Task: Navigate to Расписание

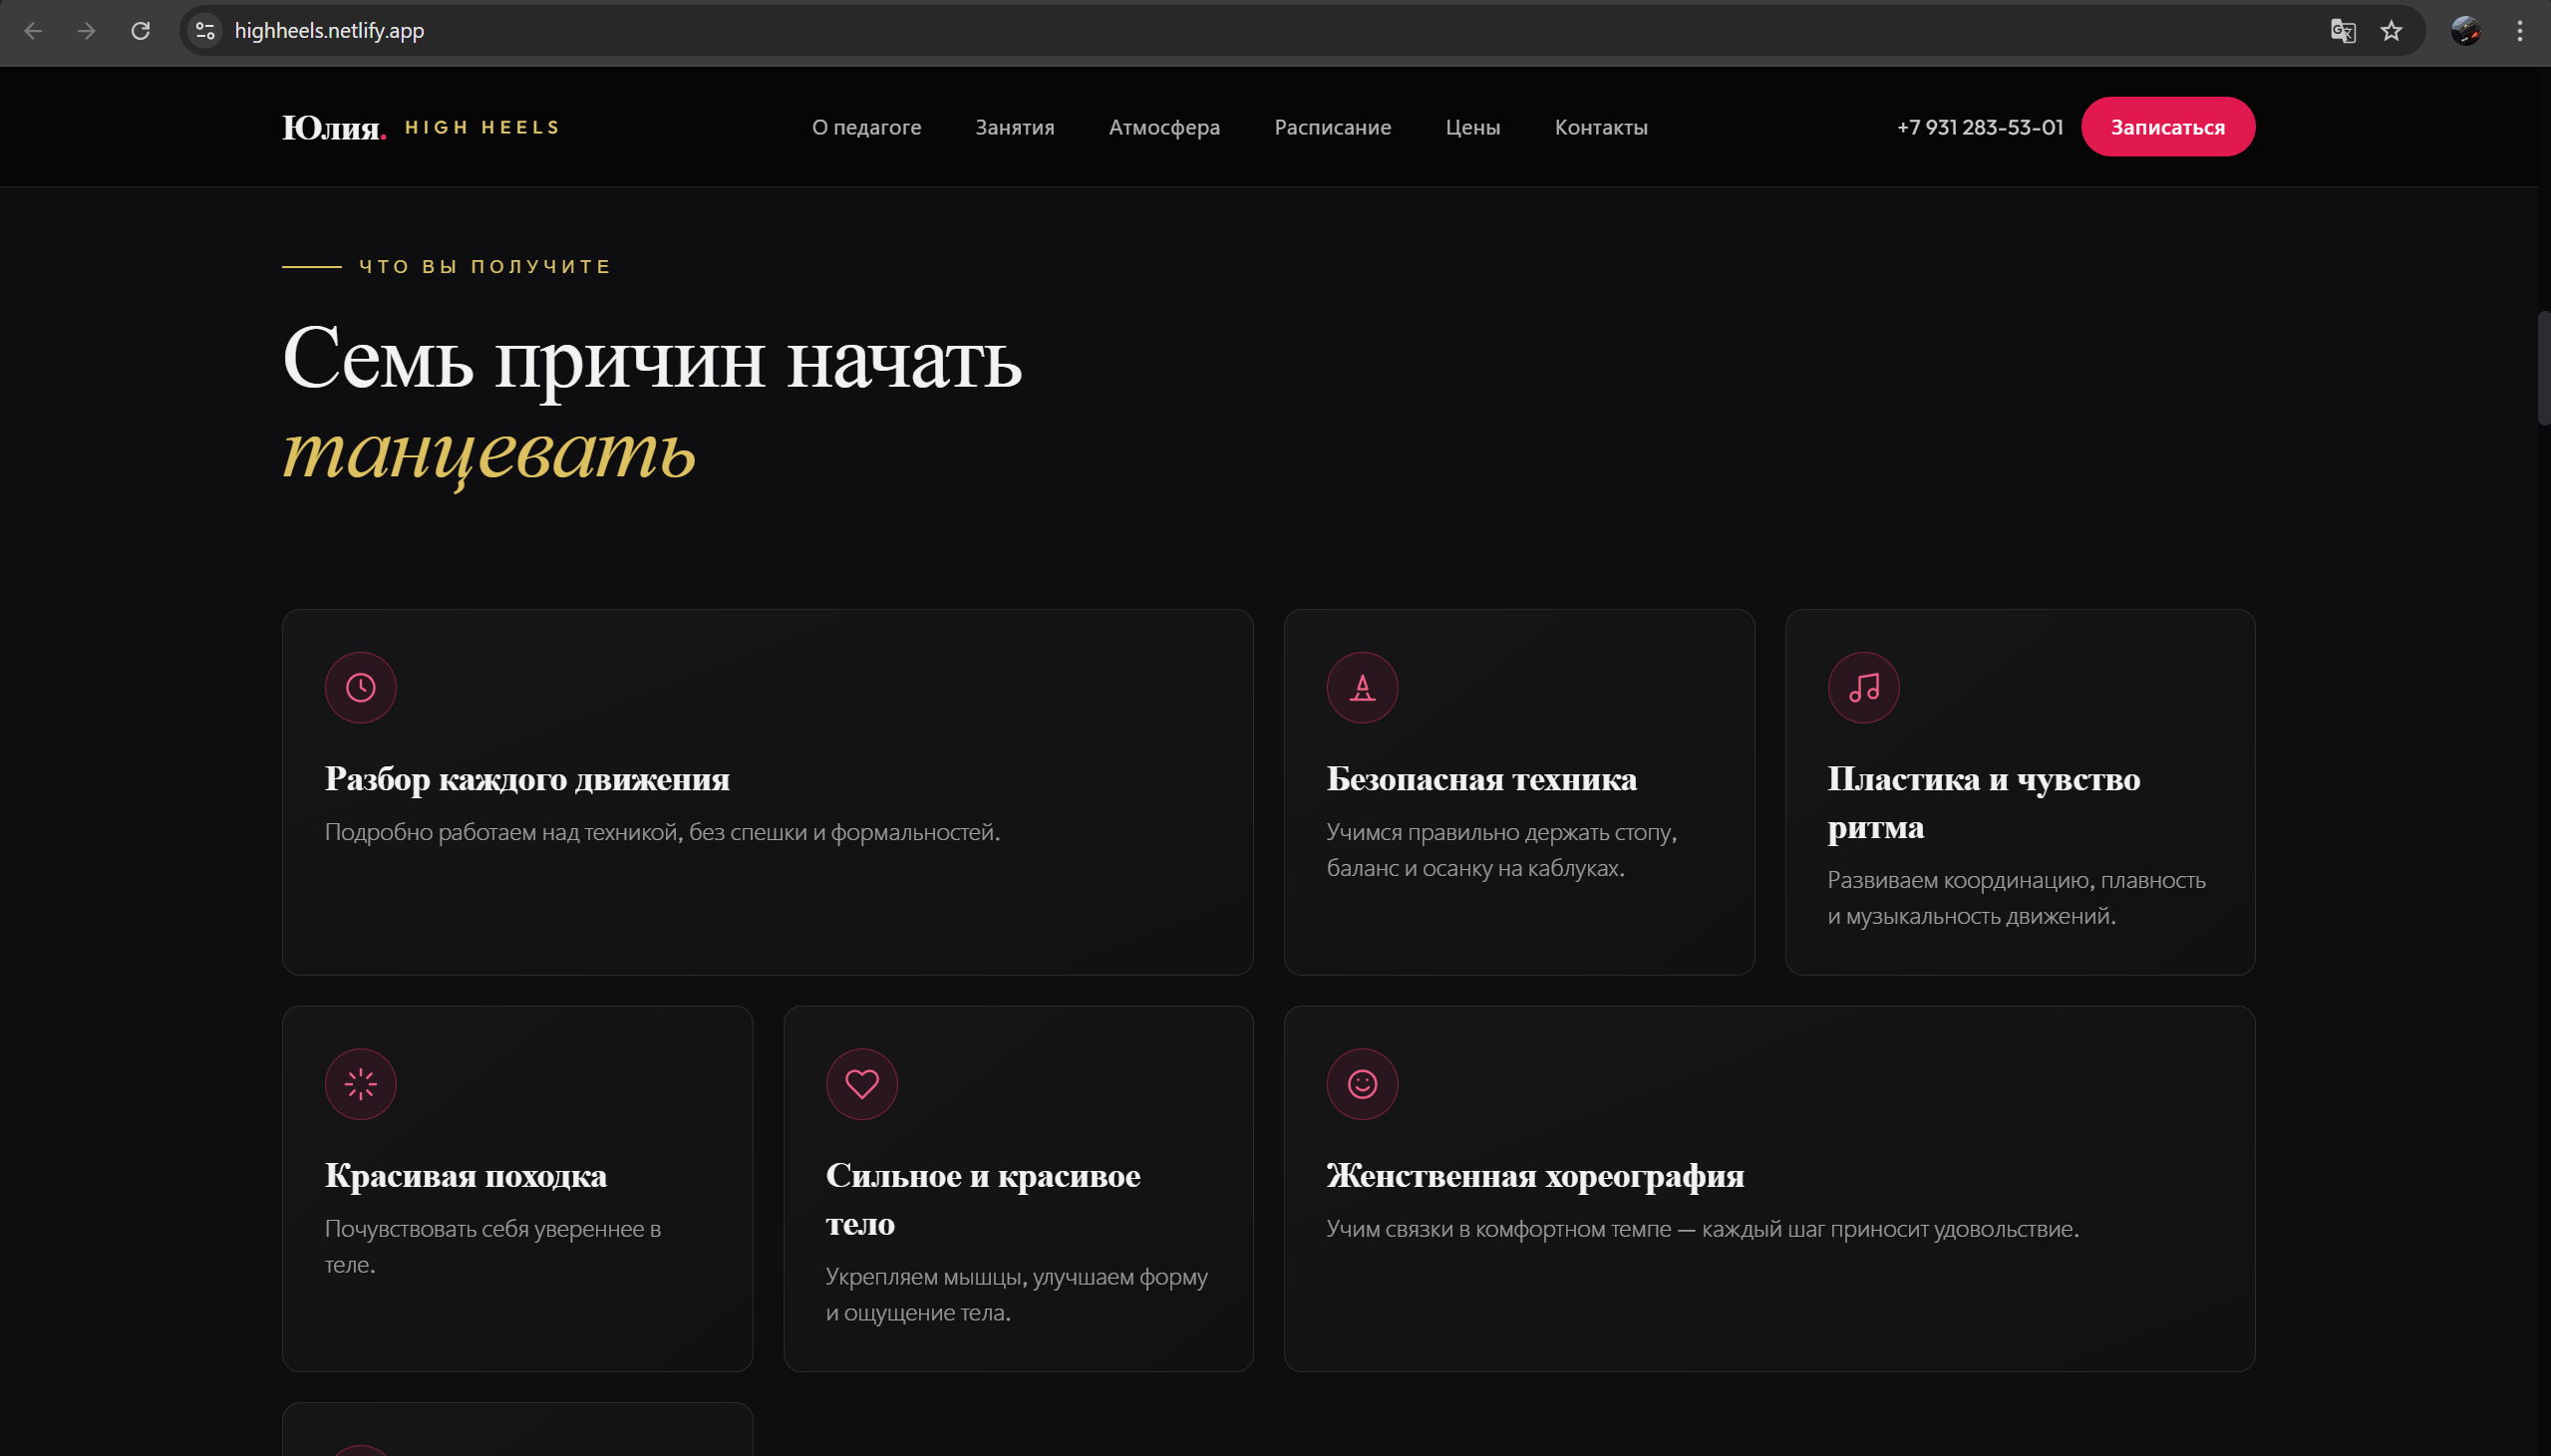Action: 1332,127
